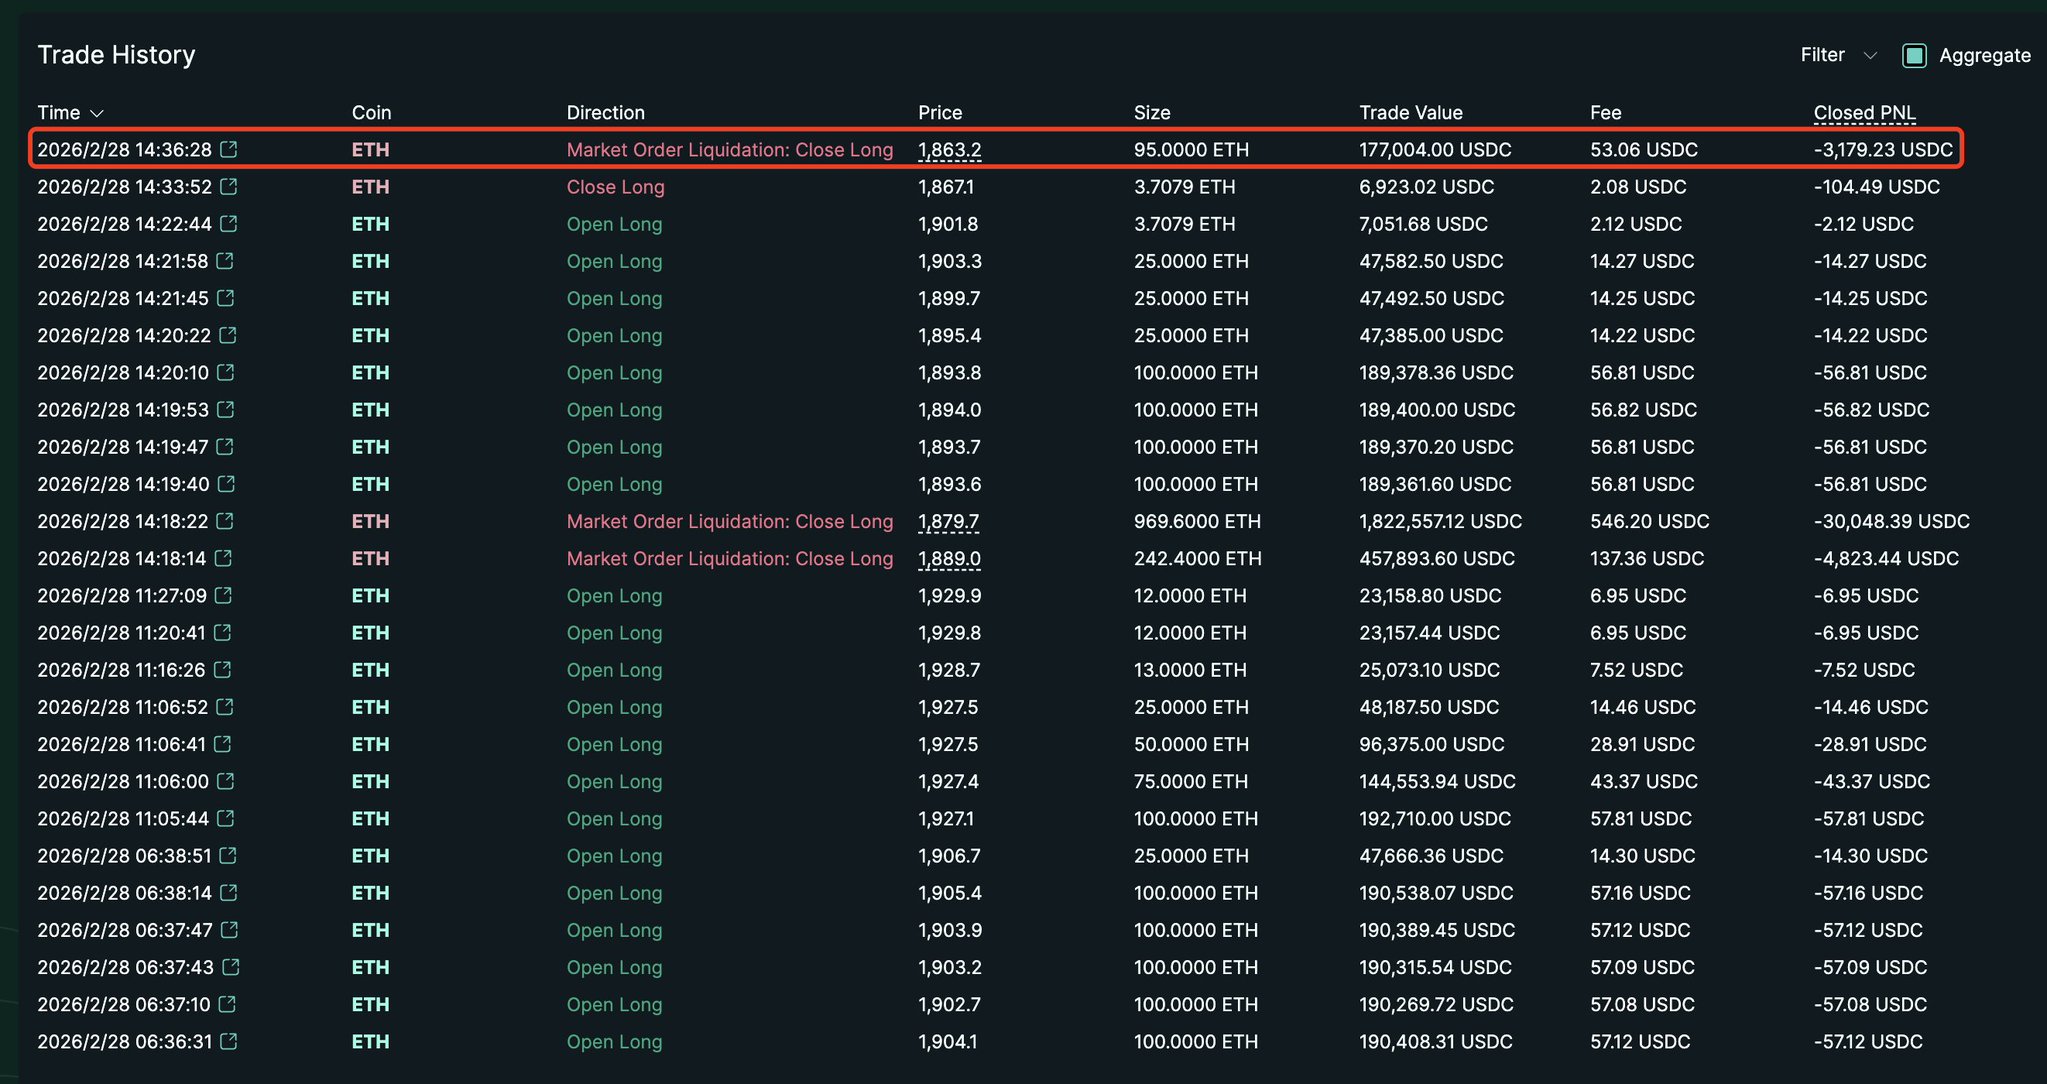2047x1084 pixels.
Task: Open explorer link for 14:18:22 liquidation
Action: [225, 521]
